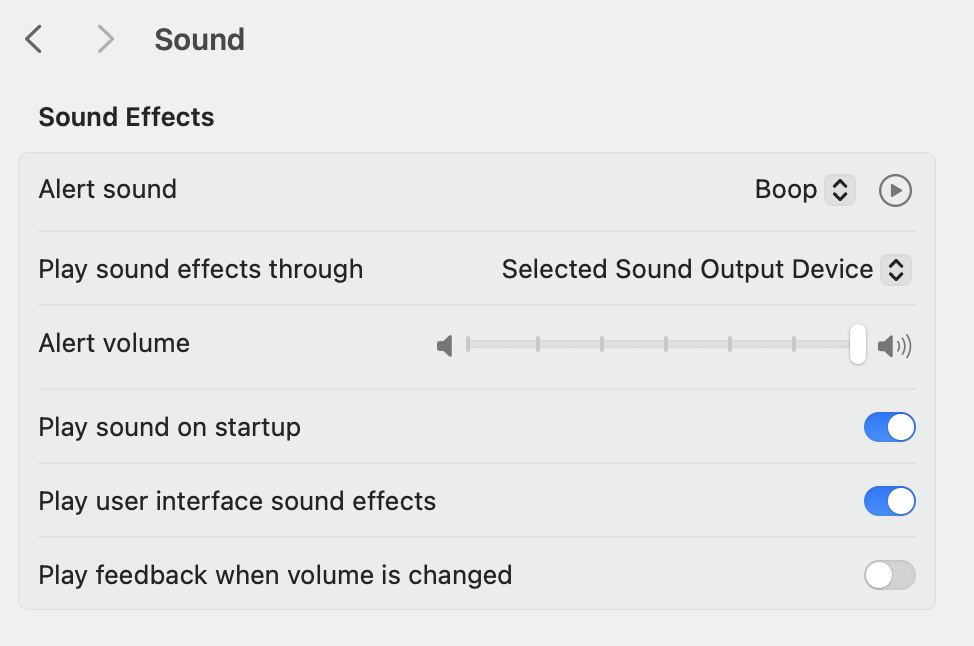Click the Alert sound row label

coord(107,189)
